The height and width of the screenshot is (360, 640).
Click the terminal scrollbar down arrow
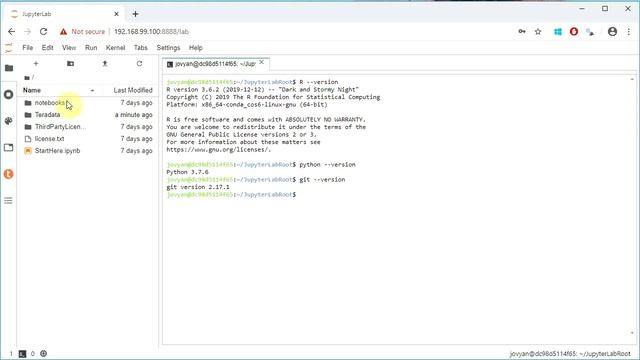(632, 333)
